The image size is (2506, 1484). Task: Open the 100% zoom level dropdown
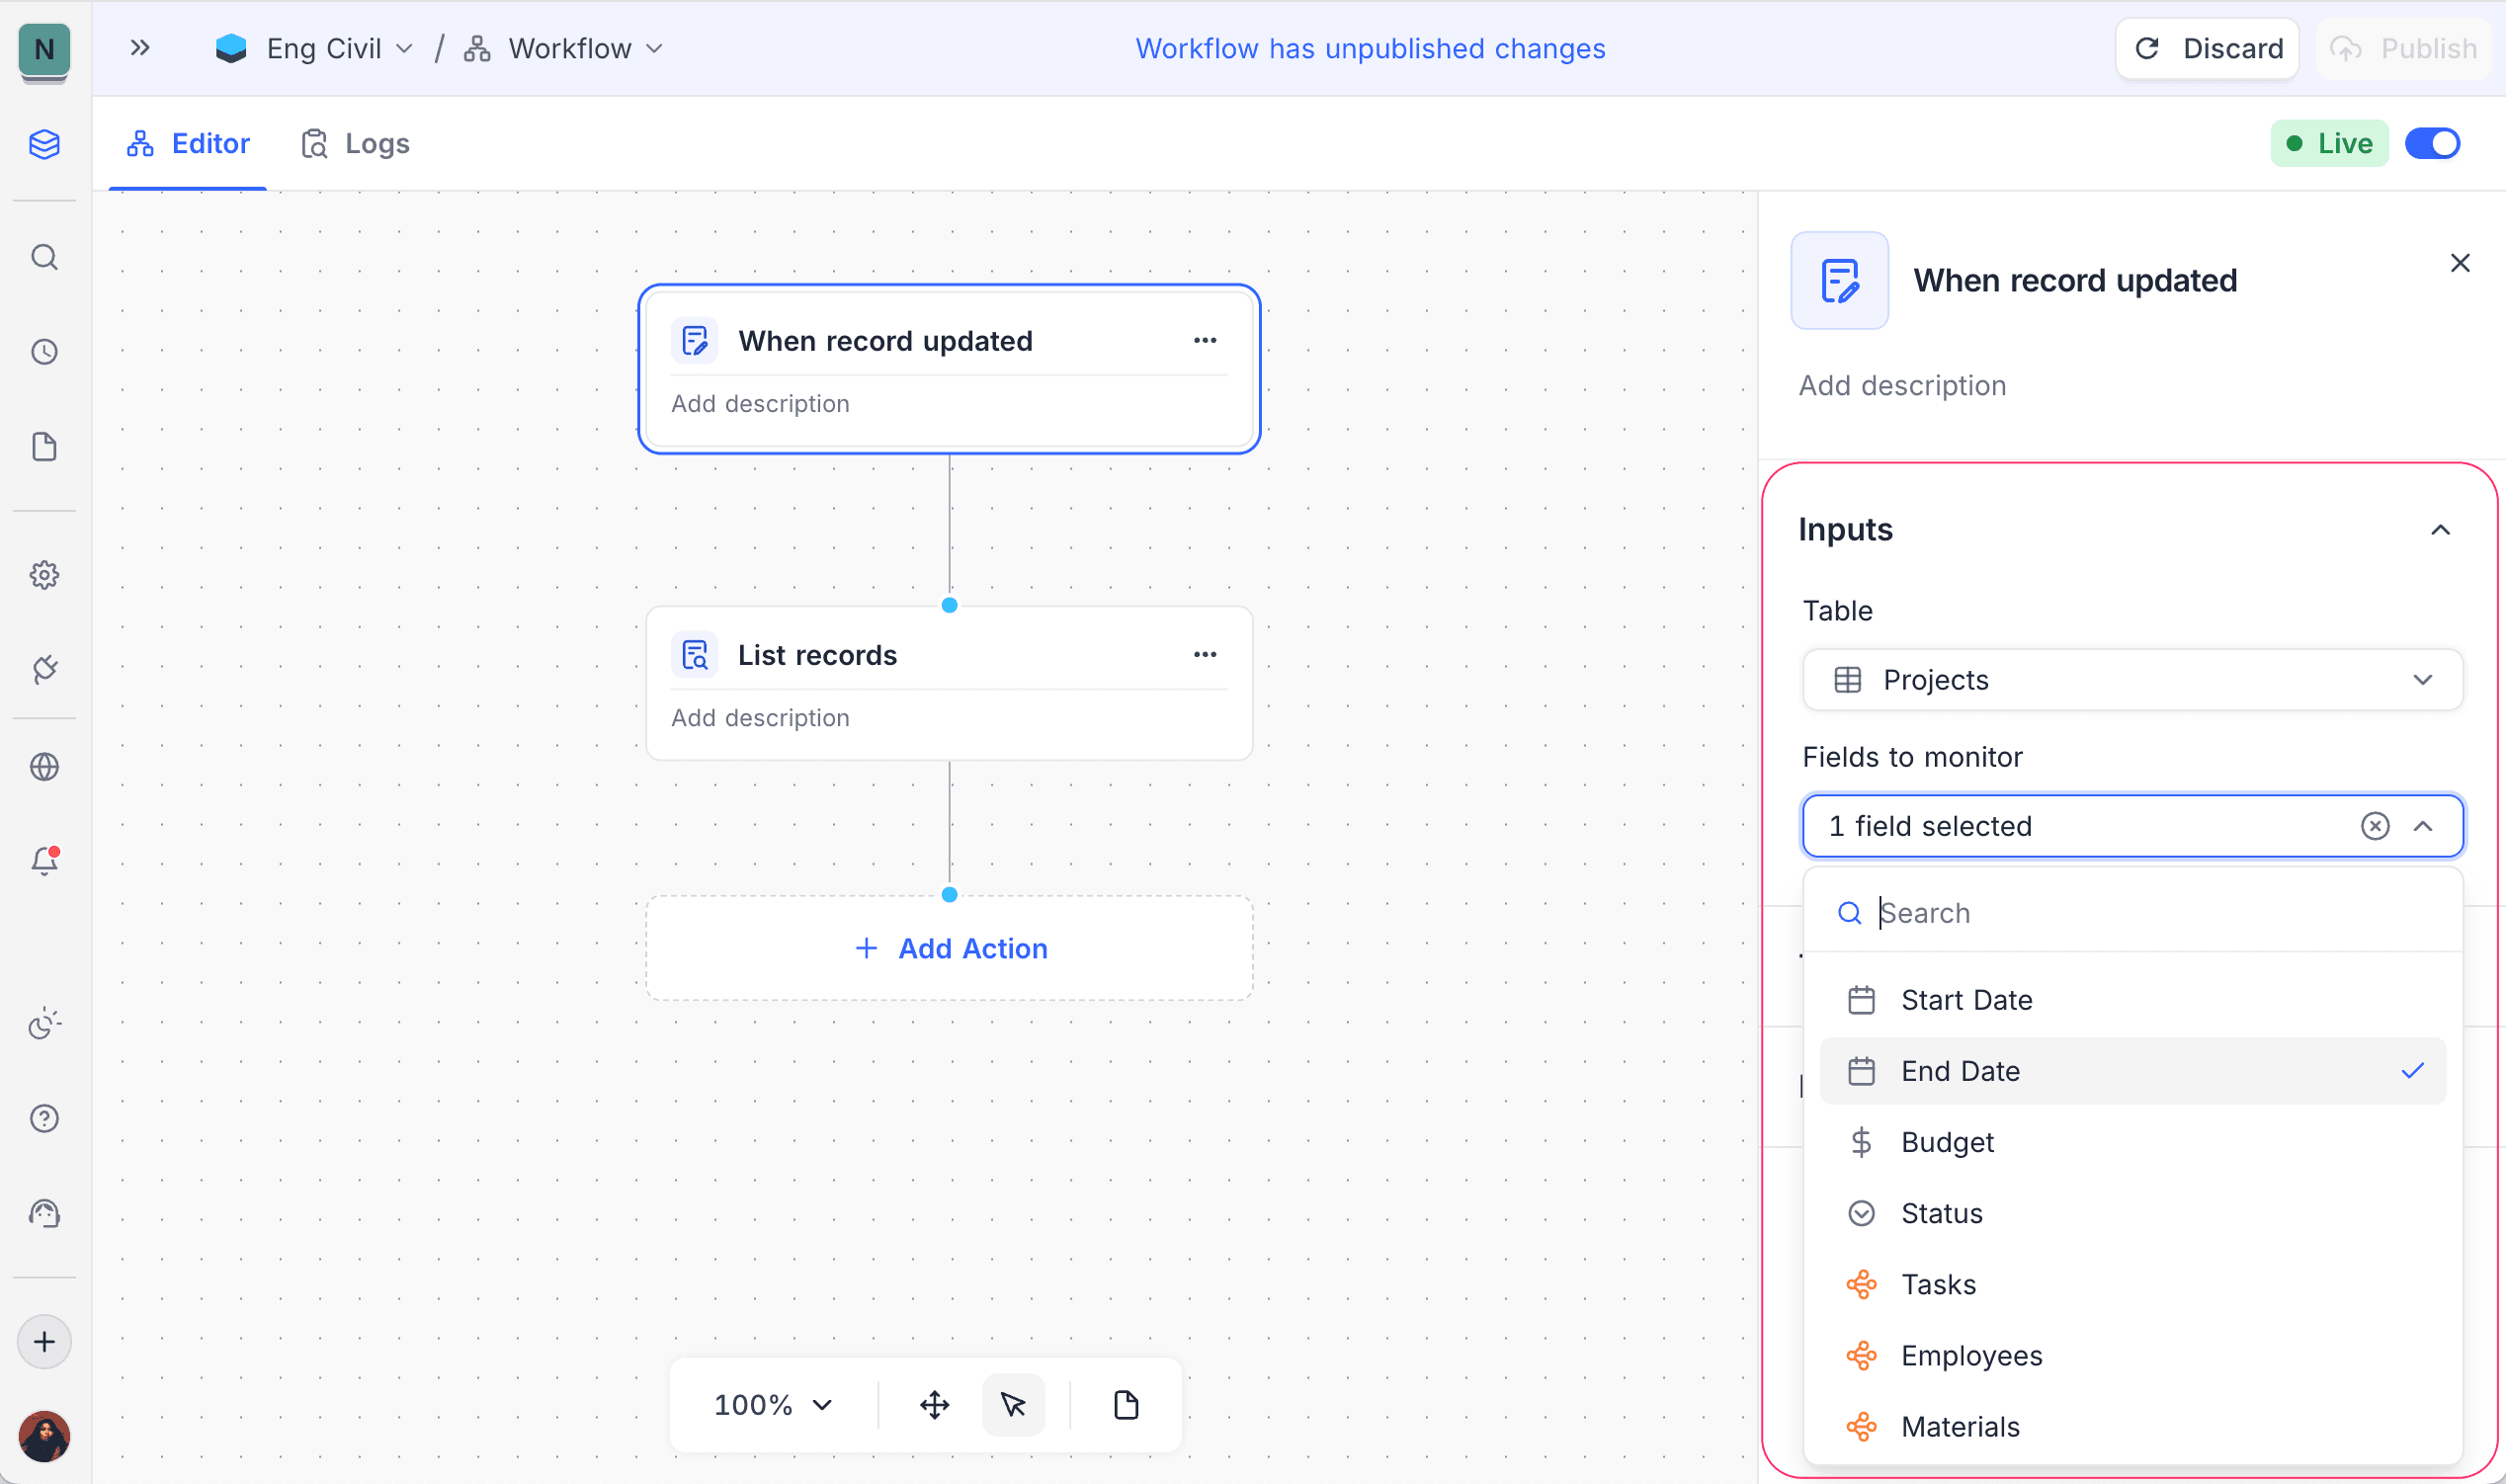pyautogui.click(x=773, y=1405)
